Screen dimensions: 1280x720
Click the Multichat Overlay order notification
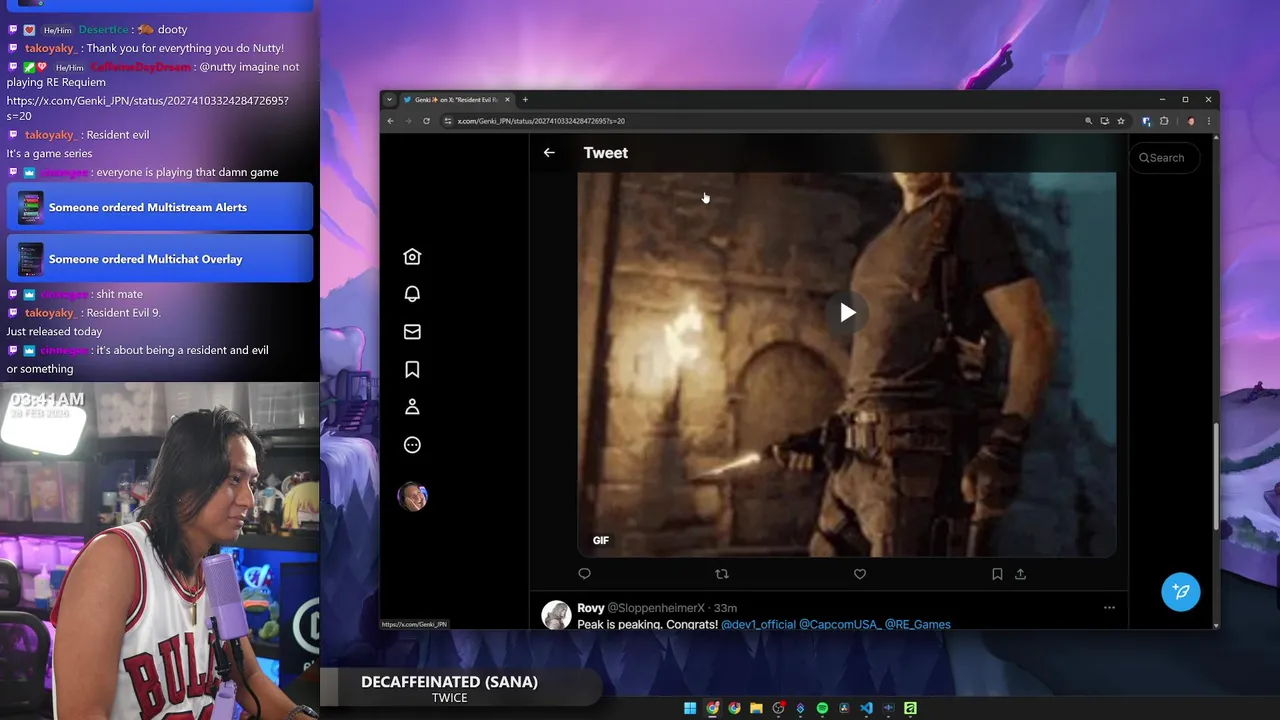click(x=160, y=259)
